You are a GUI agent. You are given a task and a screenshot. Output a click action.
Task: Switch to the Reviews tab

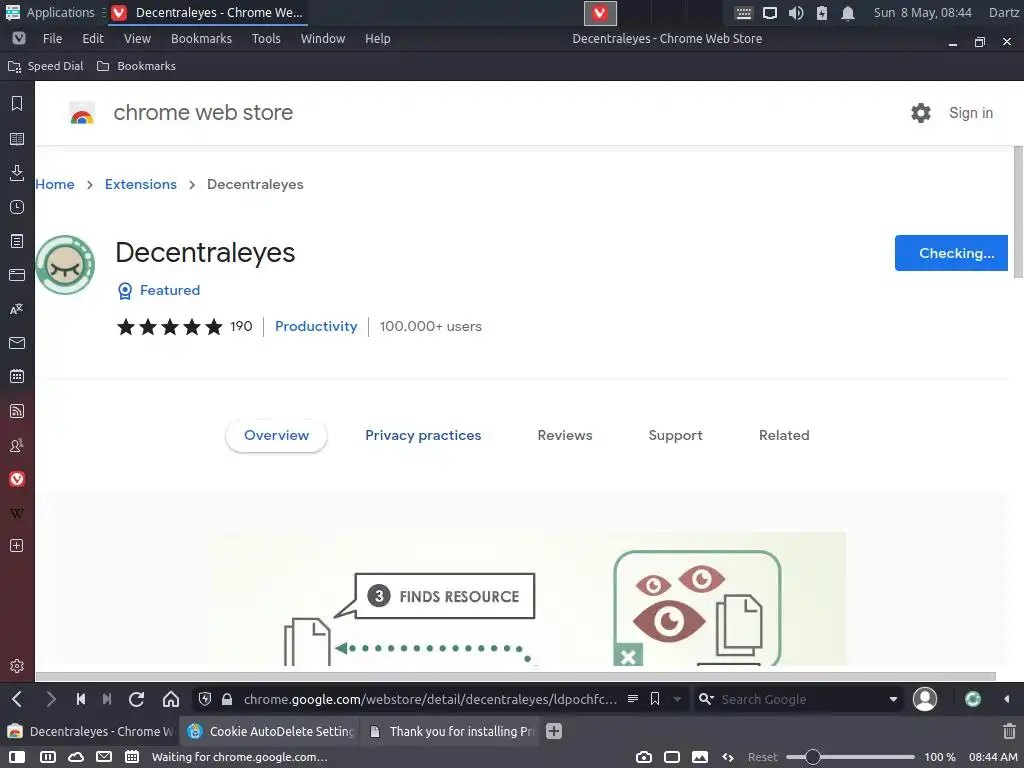tap(565, 436)
